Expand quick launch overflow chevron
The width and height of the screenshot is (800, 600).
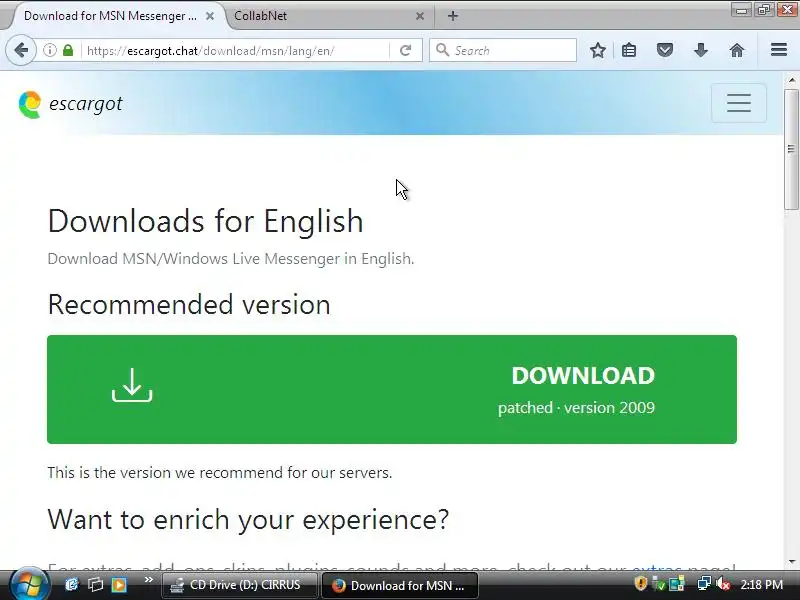[x=148, y=580]
